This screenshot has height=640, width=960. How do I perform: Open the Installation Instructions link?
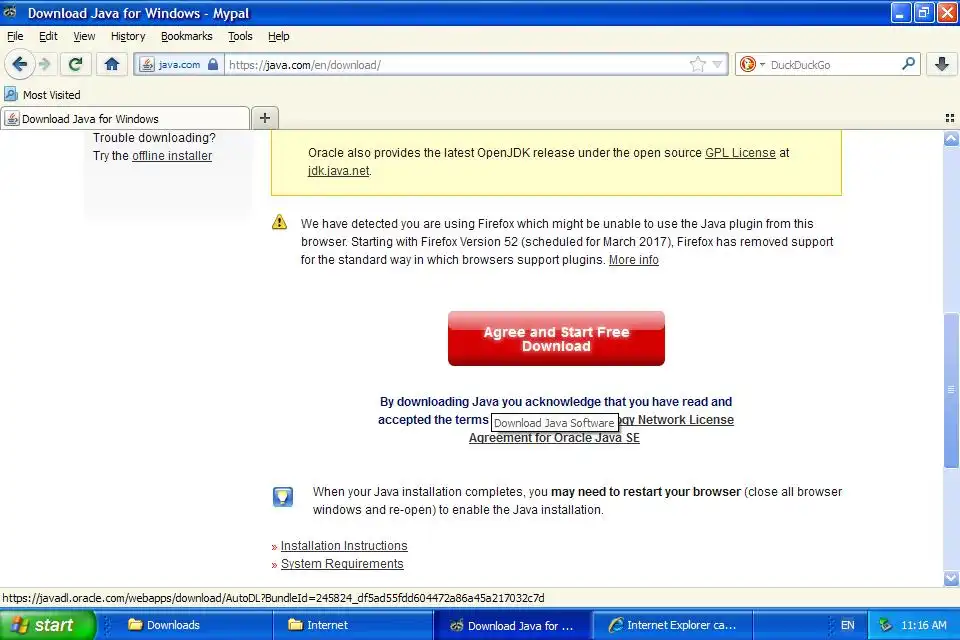point(344,546)
